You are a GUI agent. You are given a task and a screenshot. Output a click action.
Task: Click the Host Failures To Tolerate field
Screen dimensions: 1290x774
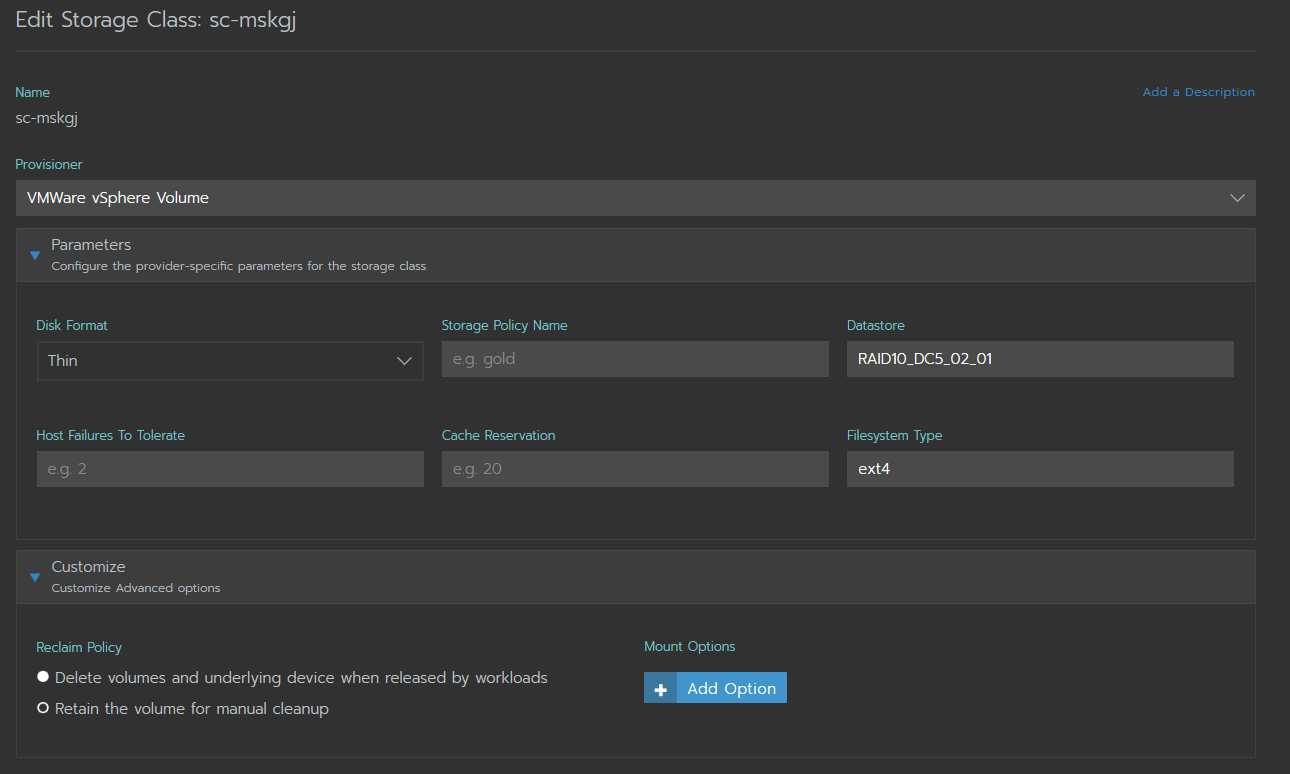click(x=230, y=468)
